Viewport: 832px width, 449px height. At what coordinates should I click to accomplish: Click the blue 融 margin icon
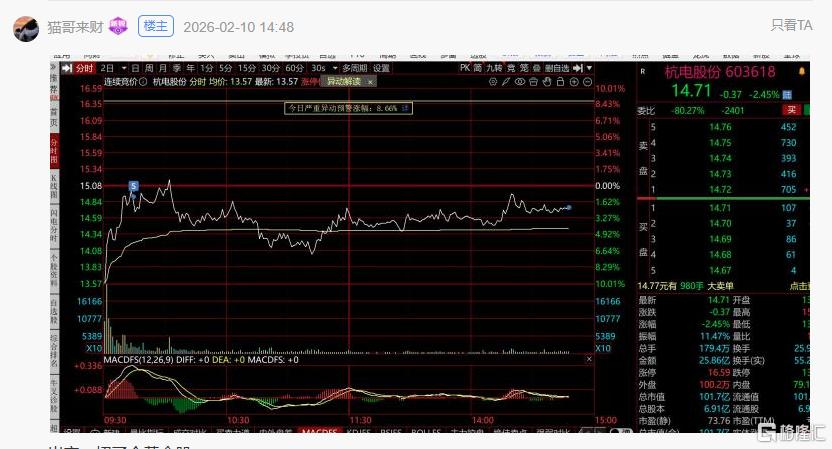click(x=787, y=94)
